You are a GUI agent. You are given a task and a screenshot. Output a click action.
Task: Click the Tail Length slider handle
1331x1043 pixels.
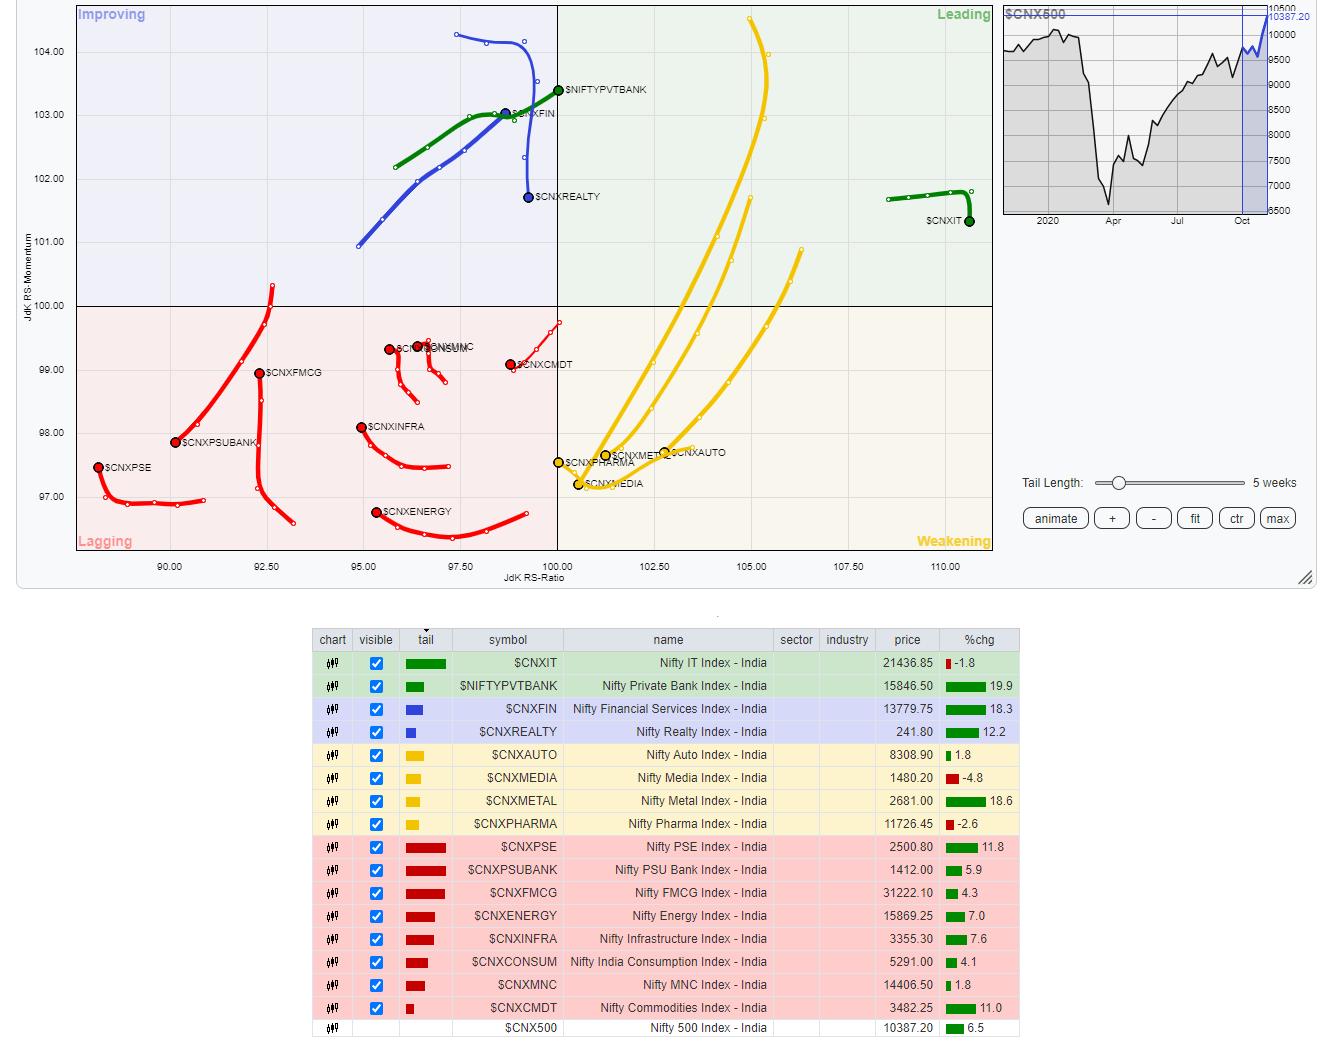1119,483
